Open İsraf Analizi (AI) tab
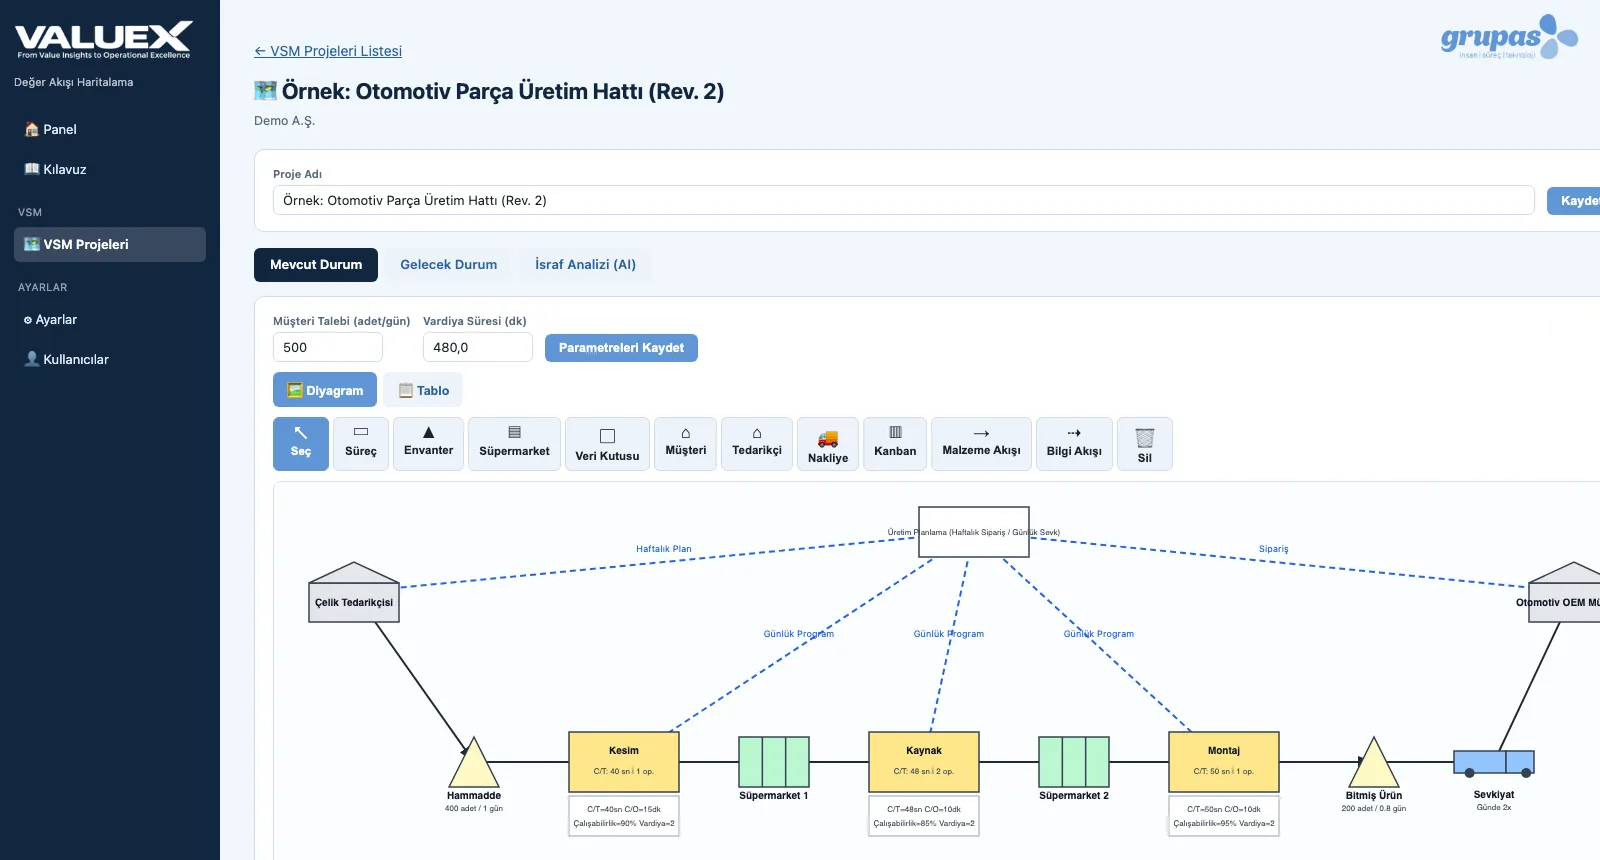This screenshot has width=1600, height=860. point(585,265)
